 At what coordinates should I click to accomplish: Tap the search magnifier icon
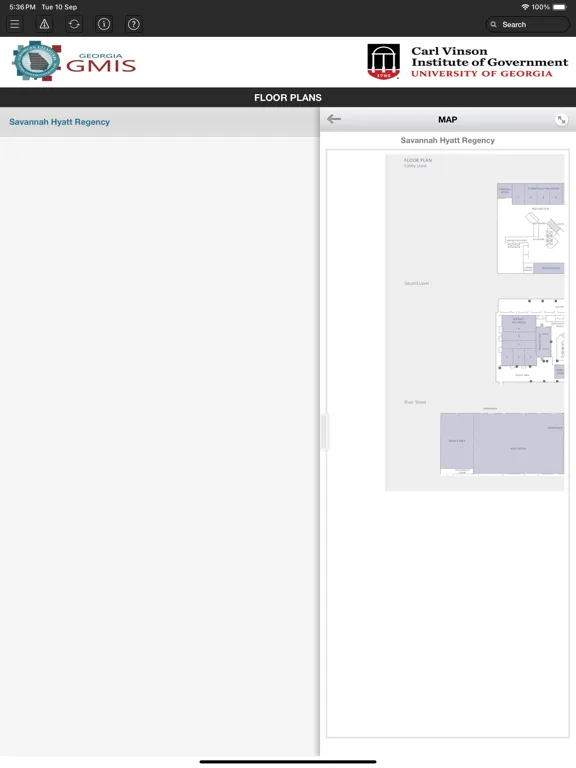[493, 24]
